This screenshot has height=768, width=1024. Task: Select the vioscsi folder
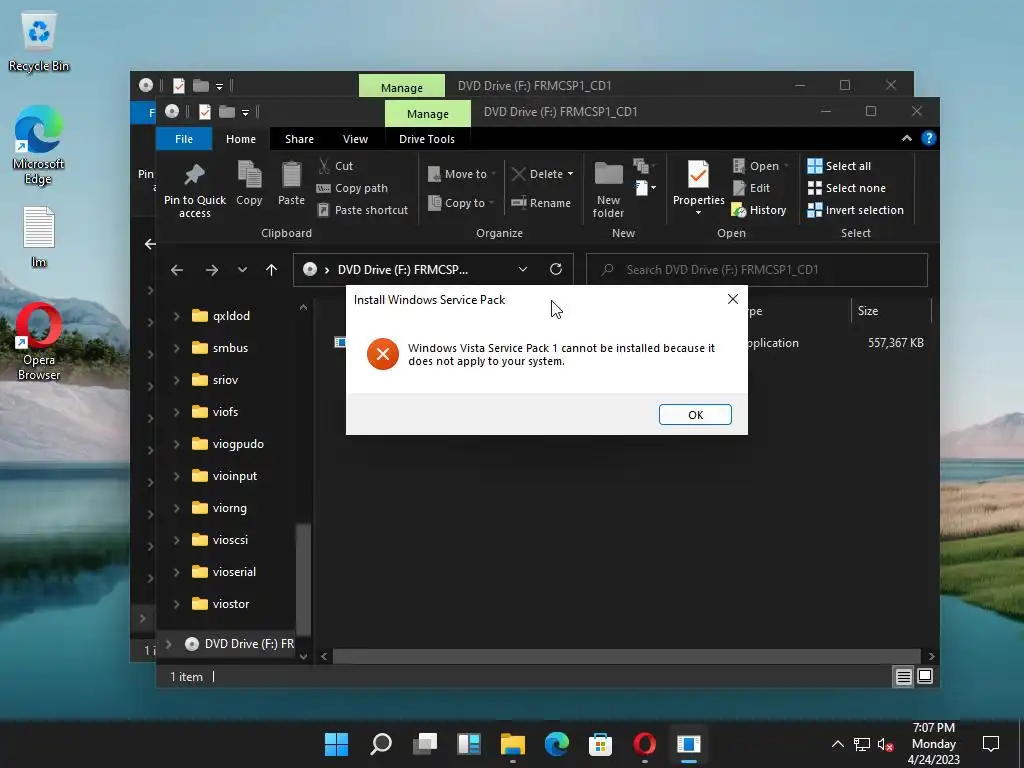(219, 540)
